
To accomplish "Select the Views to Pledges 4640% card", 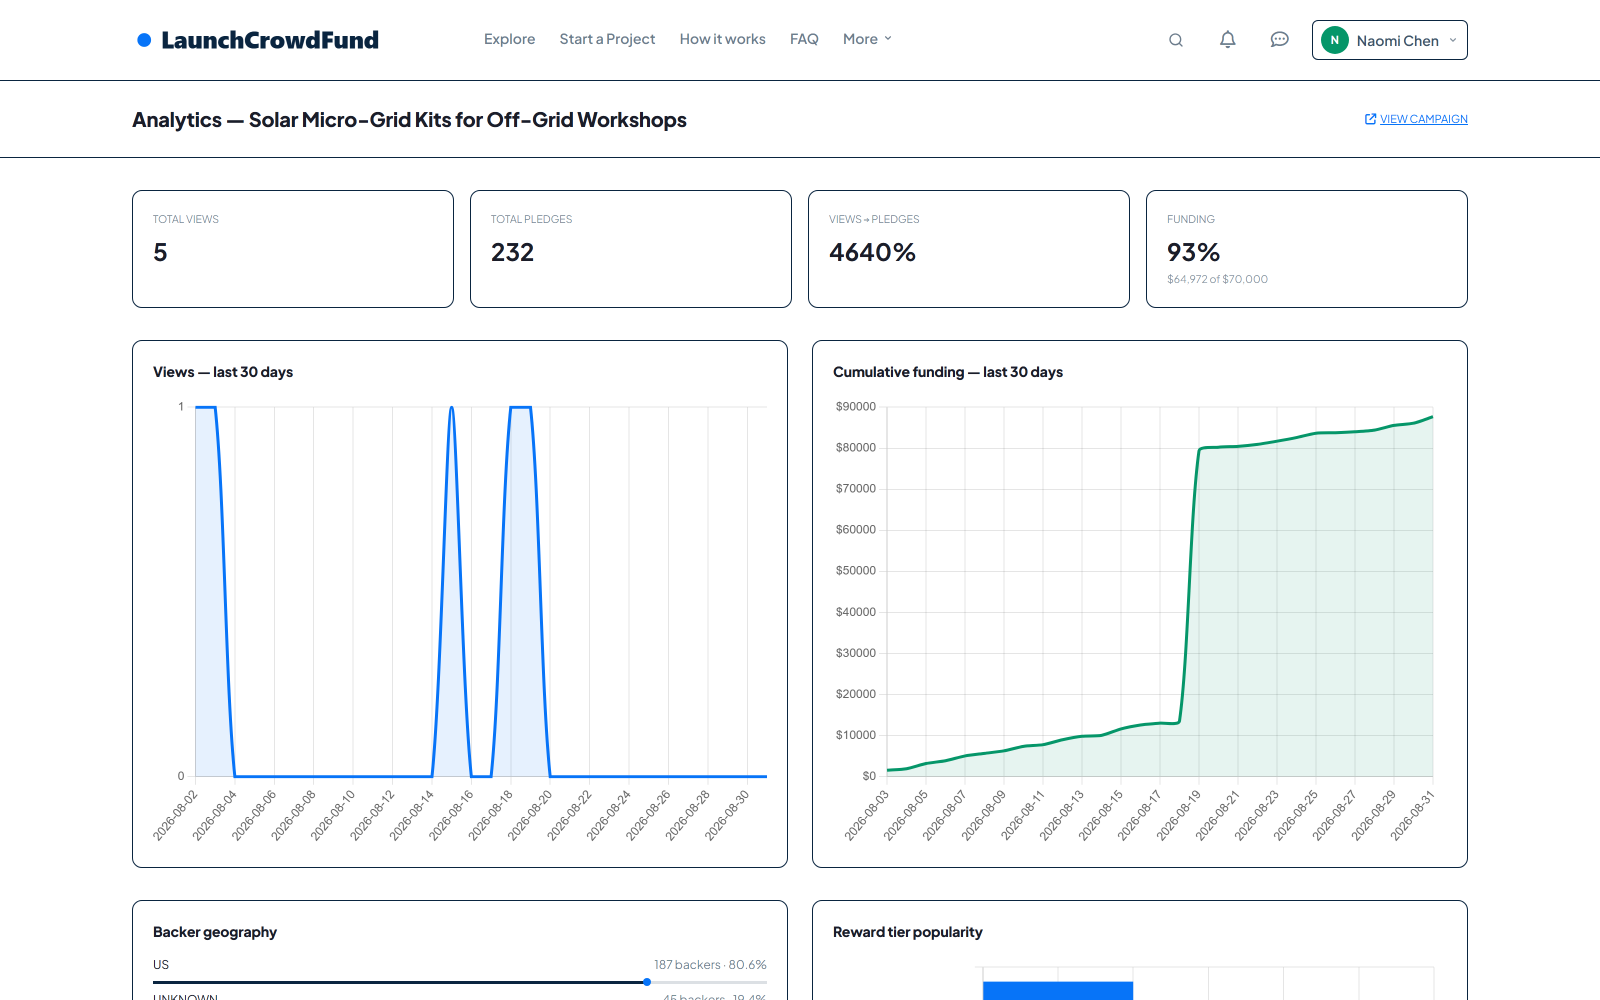I will click(969, 249).
